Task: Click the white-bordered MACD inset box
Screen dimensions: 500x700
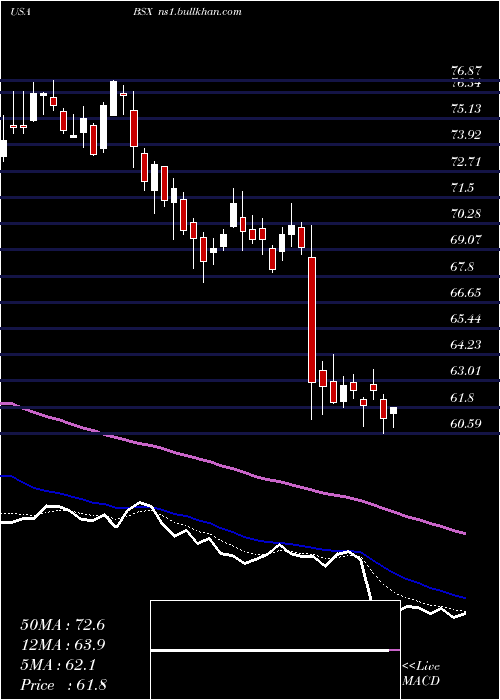Action: (x=275, y=650)
